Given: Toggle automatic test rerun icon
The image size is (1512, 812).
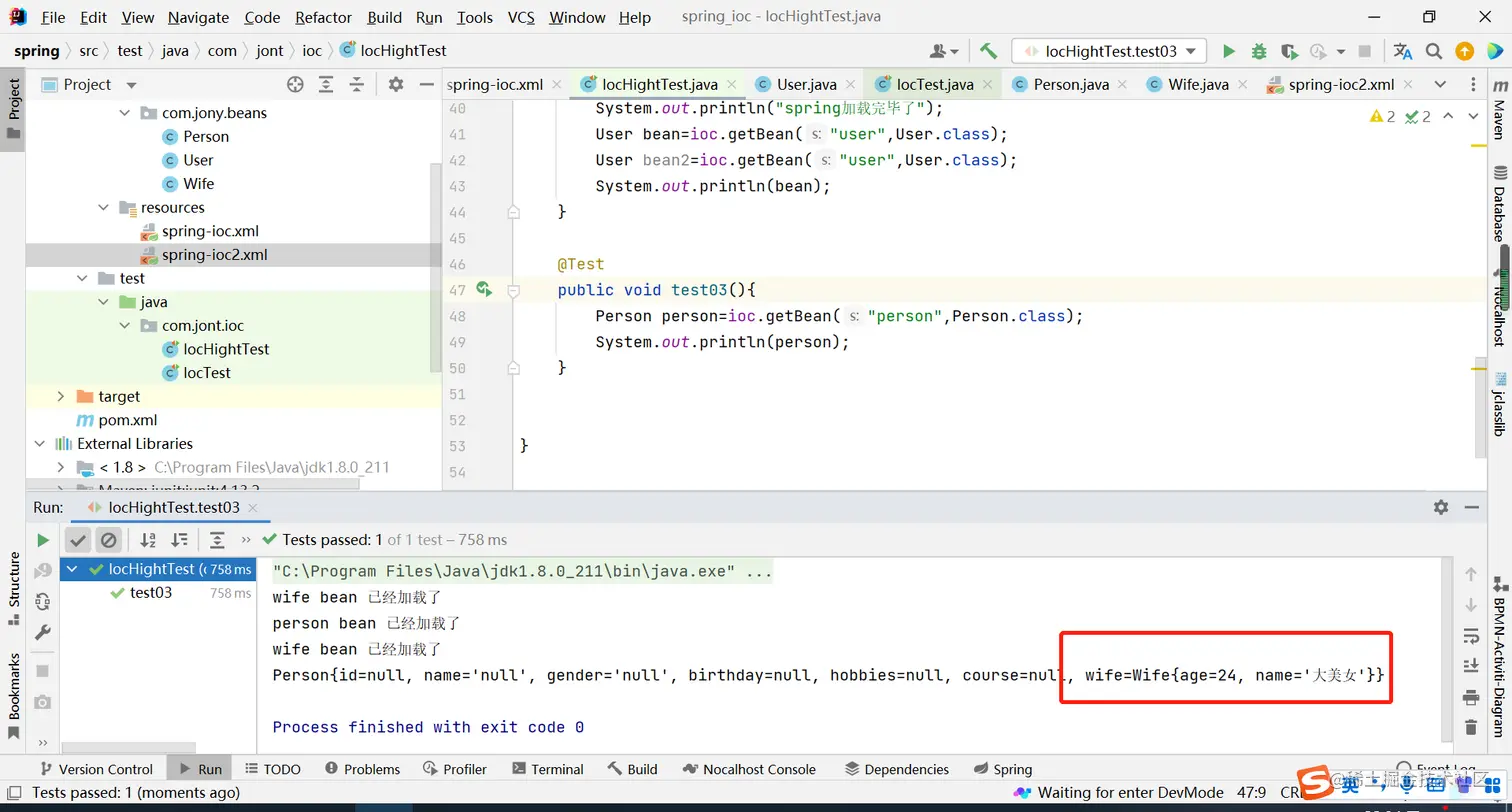Looking at the screenshot, I should point(42,602).
